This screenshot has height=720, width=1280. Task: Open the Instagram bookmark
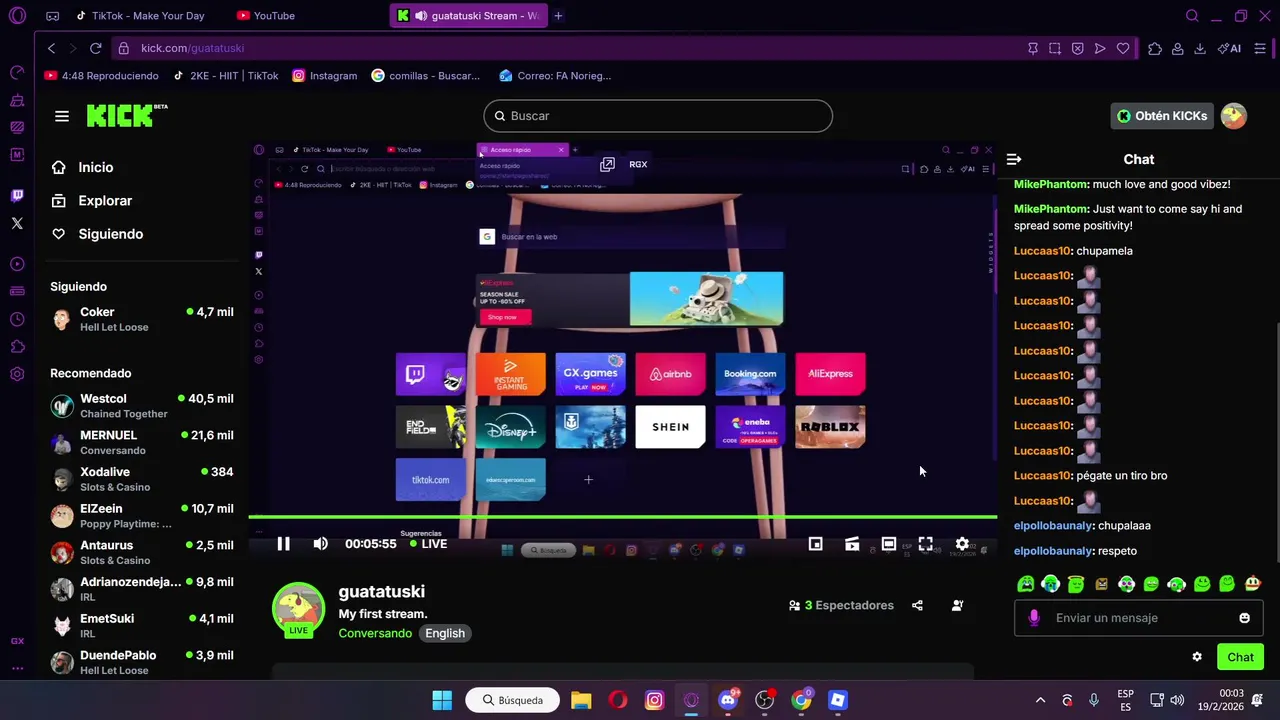tap(324, 76)
